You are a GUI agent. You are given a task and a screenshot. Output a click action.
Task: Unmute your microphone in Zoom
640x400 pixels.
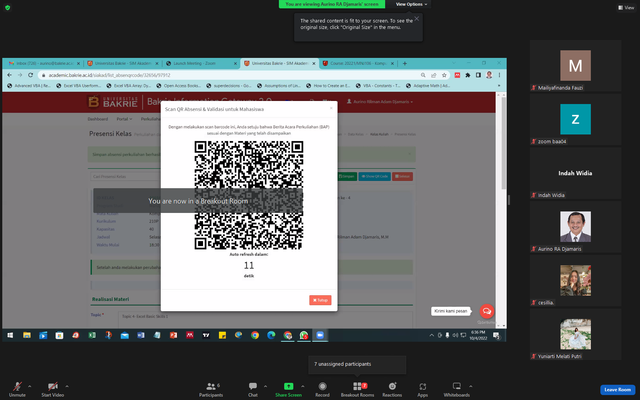coord(17,389)
